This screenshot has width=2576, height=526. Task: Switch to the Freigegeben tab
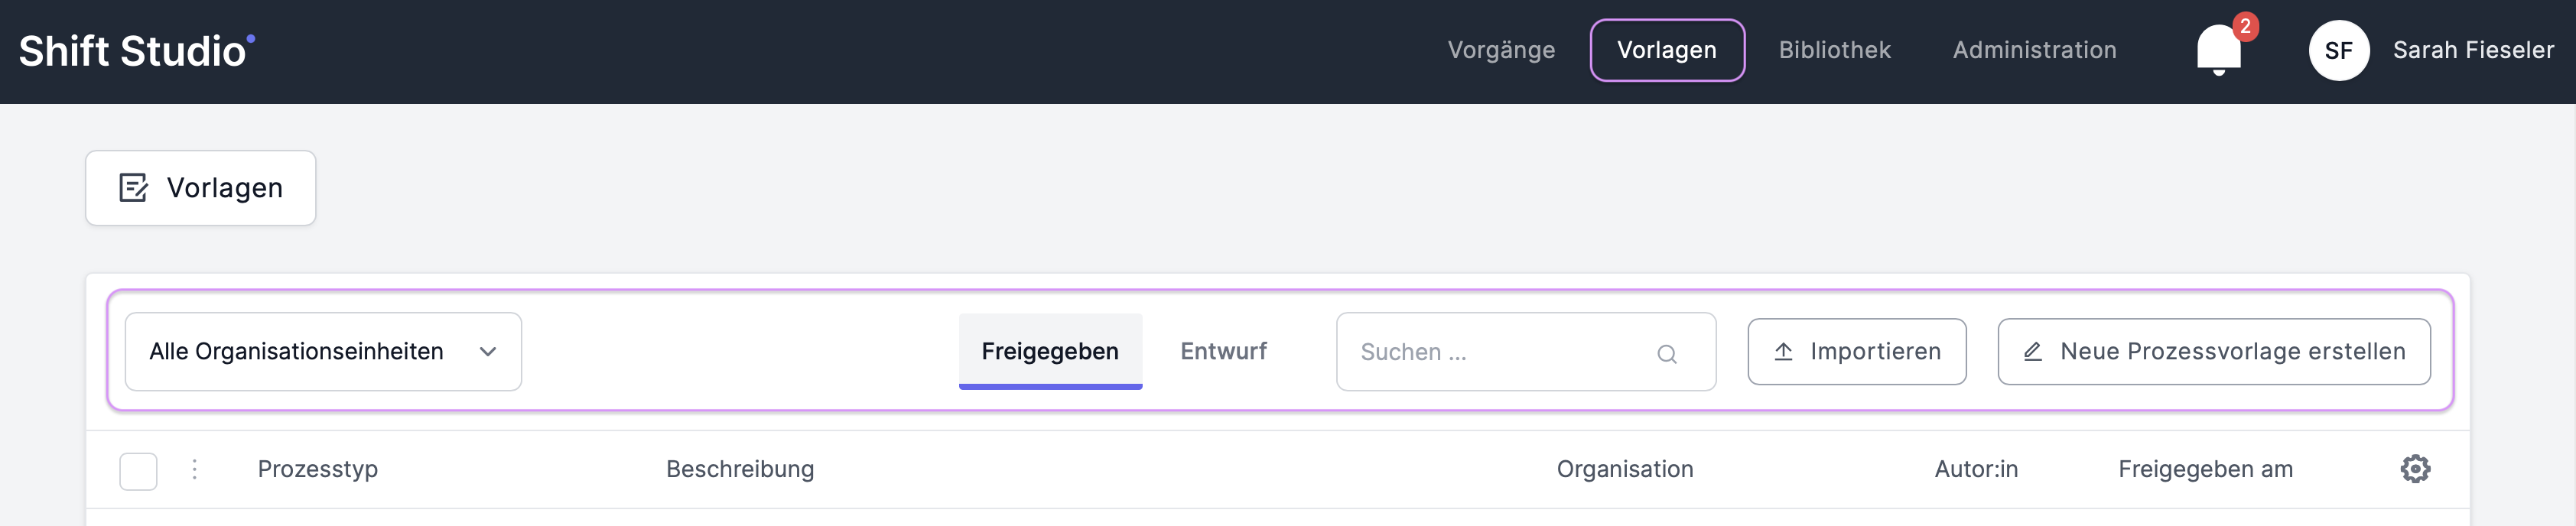point(1049,351)
